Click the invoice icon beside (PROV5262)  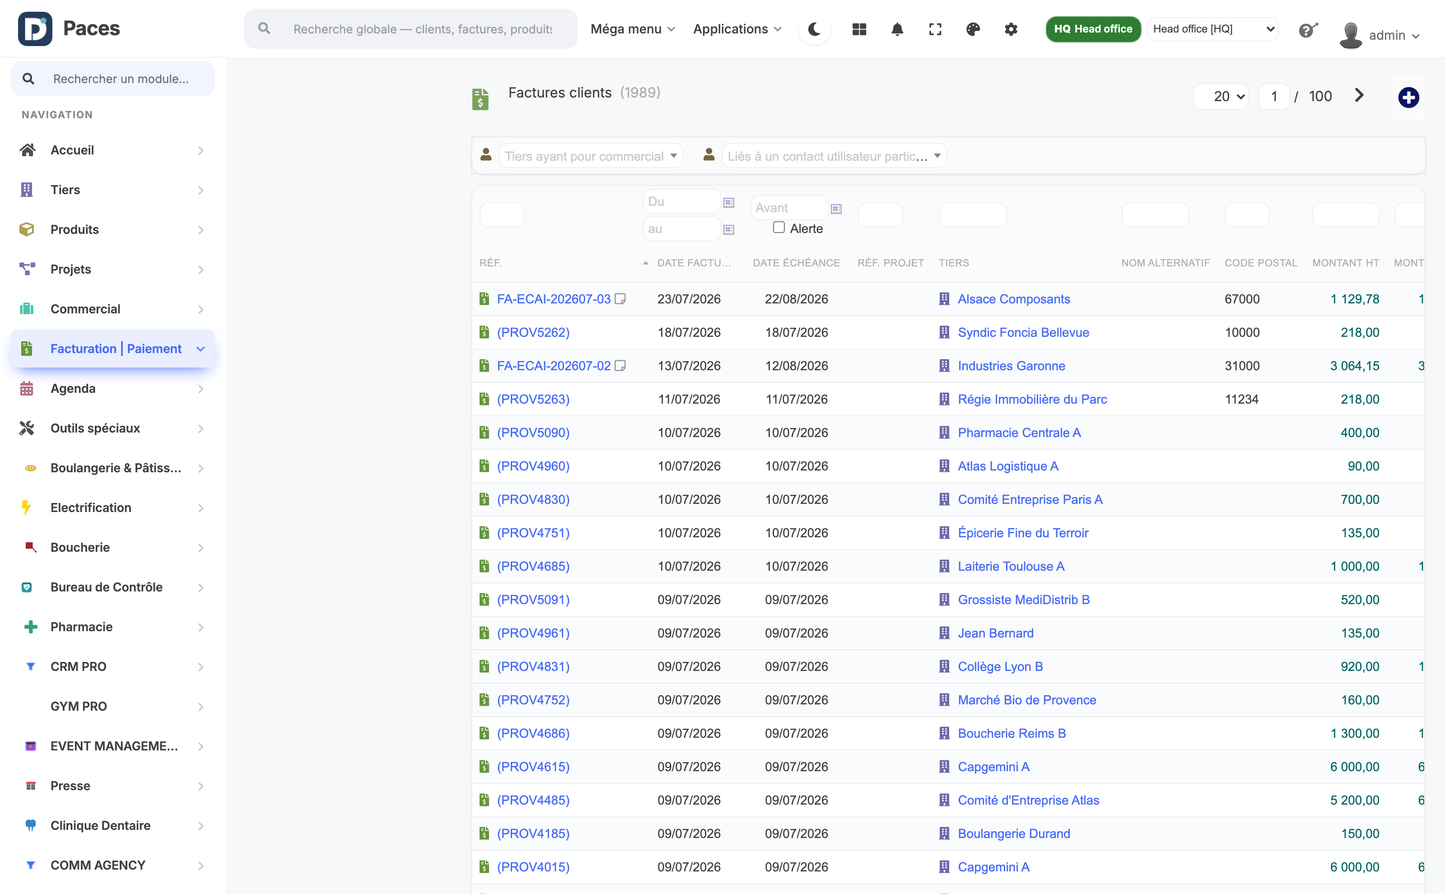[x=484, y=332]
